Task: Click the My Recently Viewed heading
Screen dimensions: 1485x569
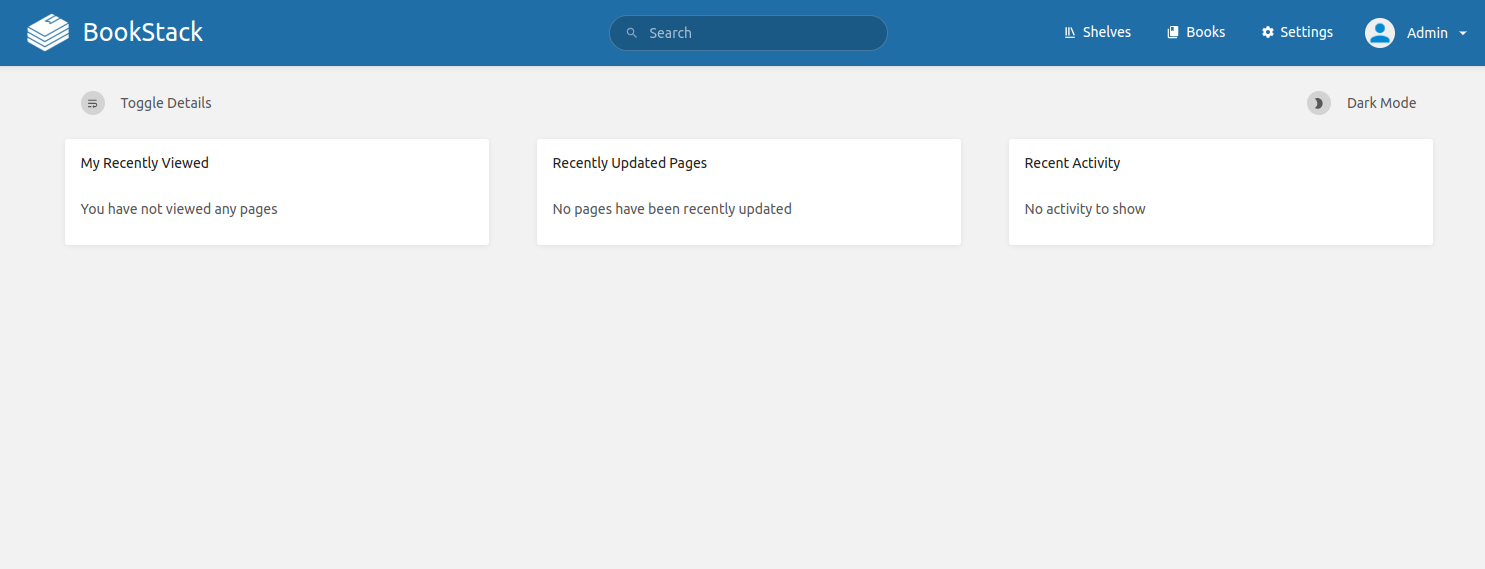Action: (145, 163)
